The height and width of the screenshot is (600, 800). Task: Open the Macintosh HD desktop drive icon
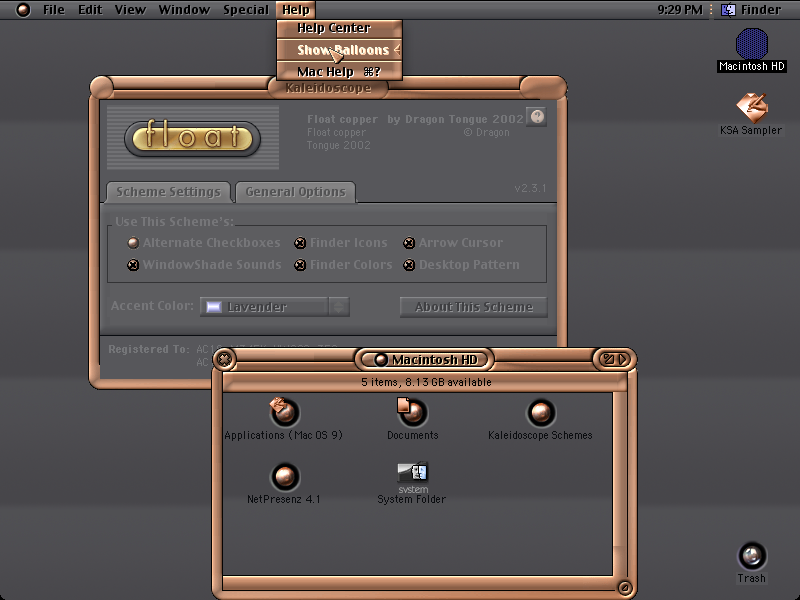click(752, 43)
